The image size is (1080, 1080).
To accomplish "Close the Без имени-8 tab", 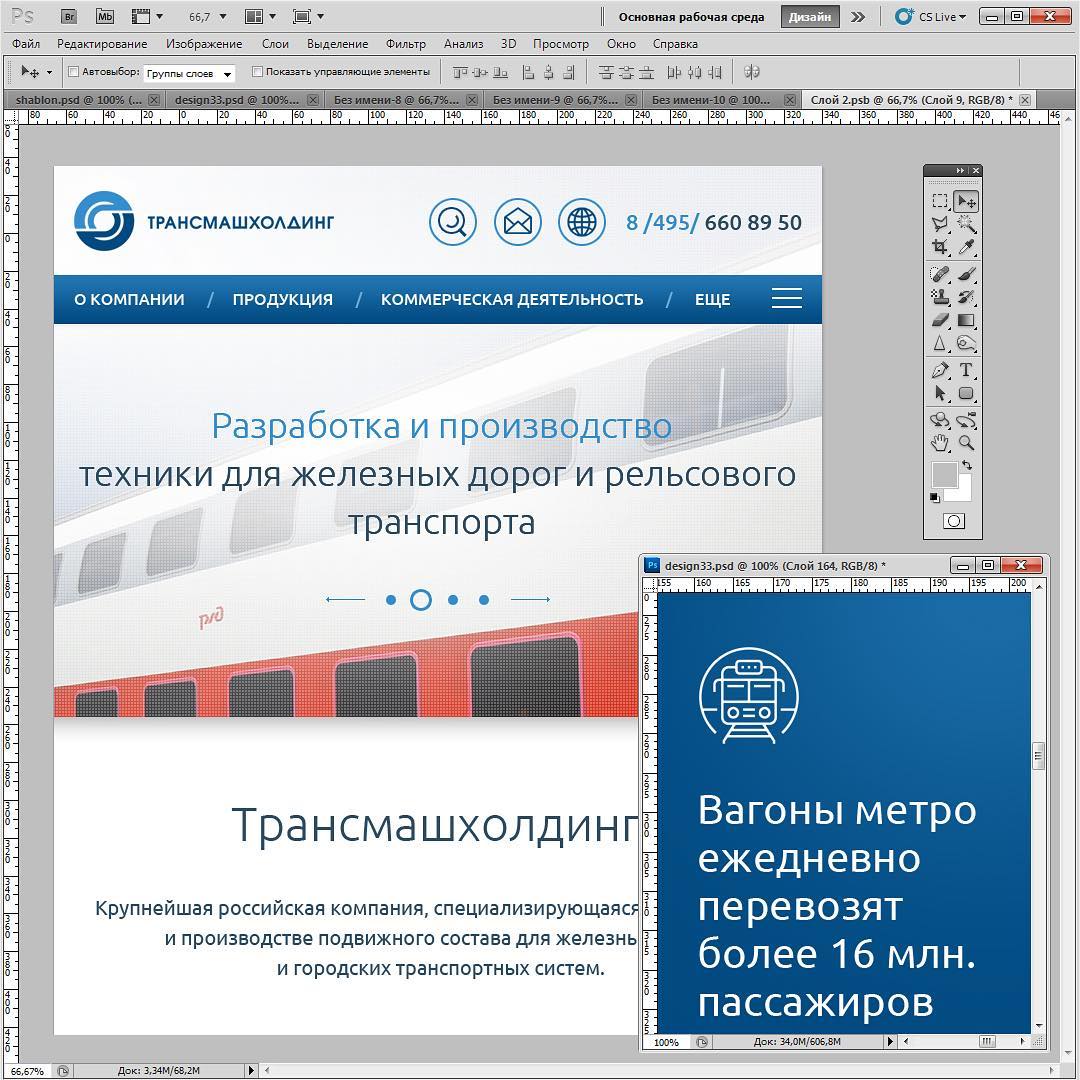I will point(472,100).
